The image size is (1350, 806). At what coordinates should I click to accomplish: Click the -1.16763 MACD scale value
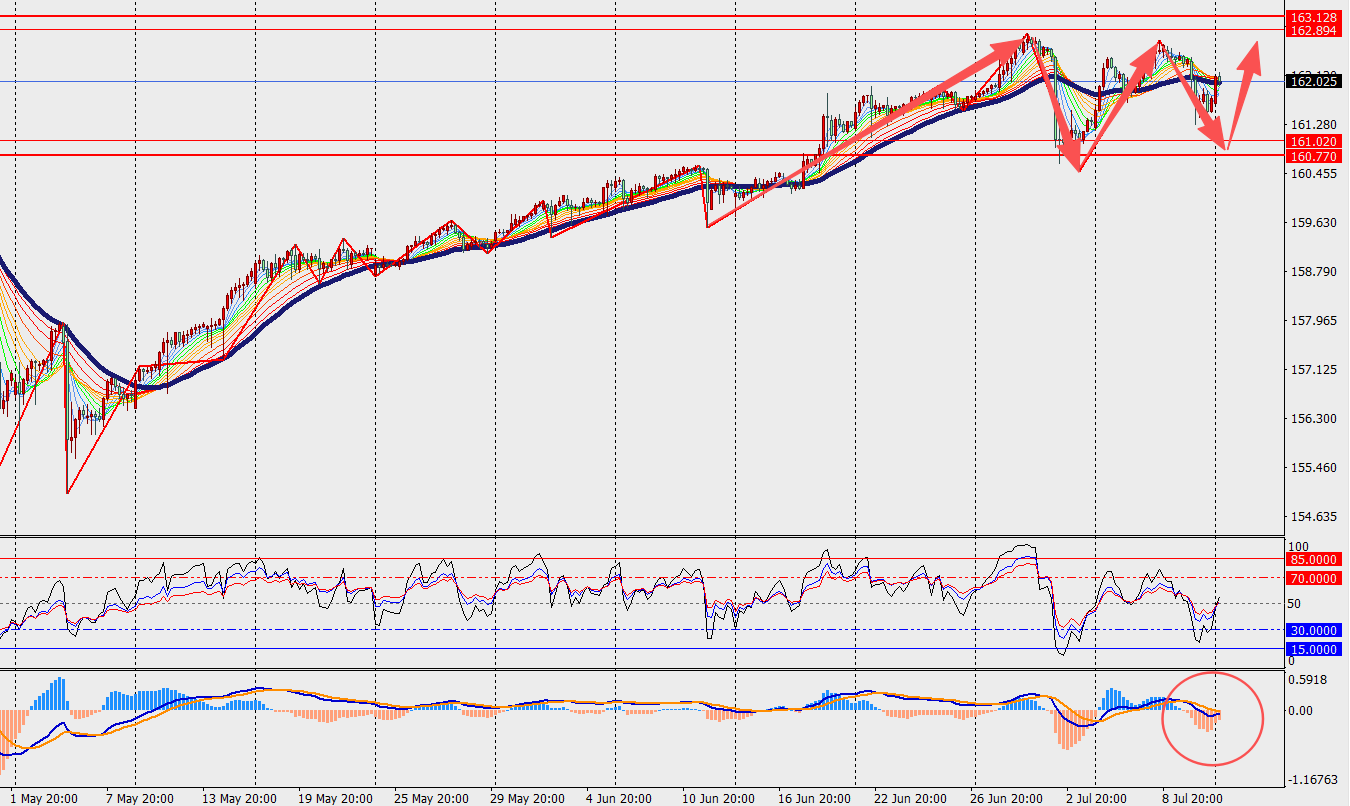pos(1313,779)
